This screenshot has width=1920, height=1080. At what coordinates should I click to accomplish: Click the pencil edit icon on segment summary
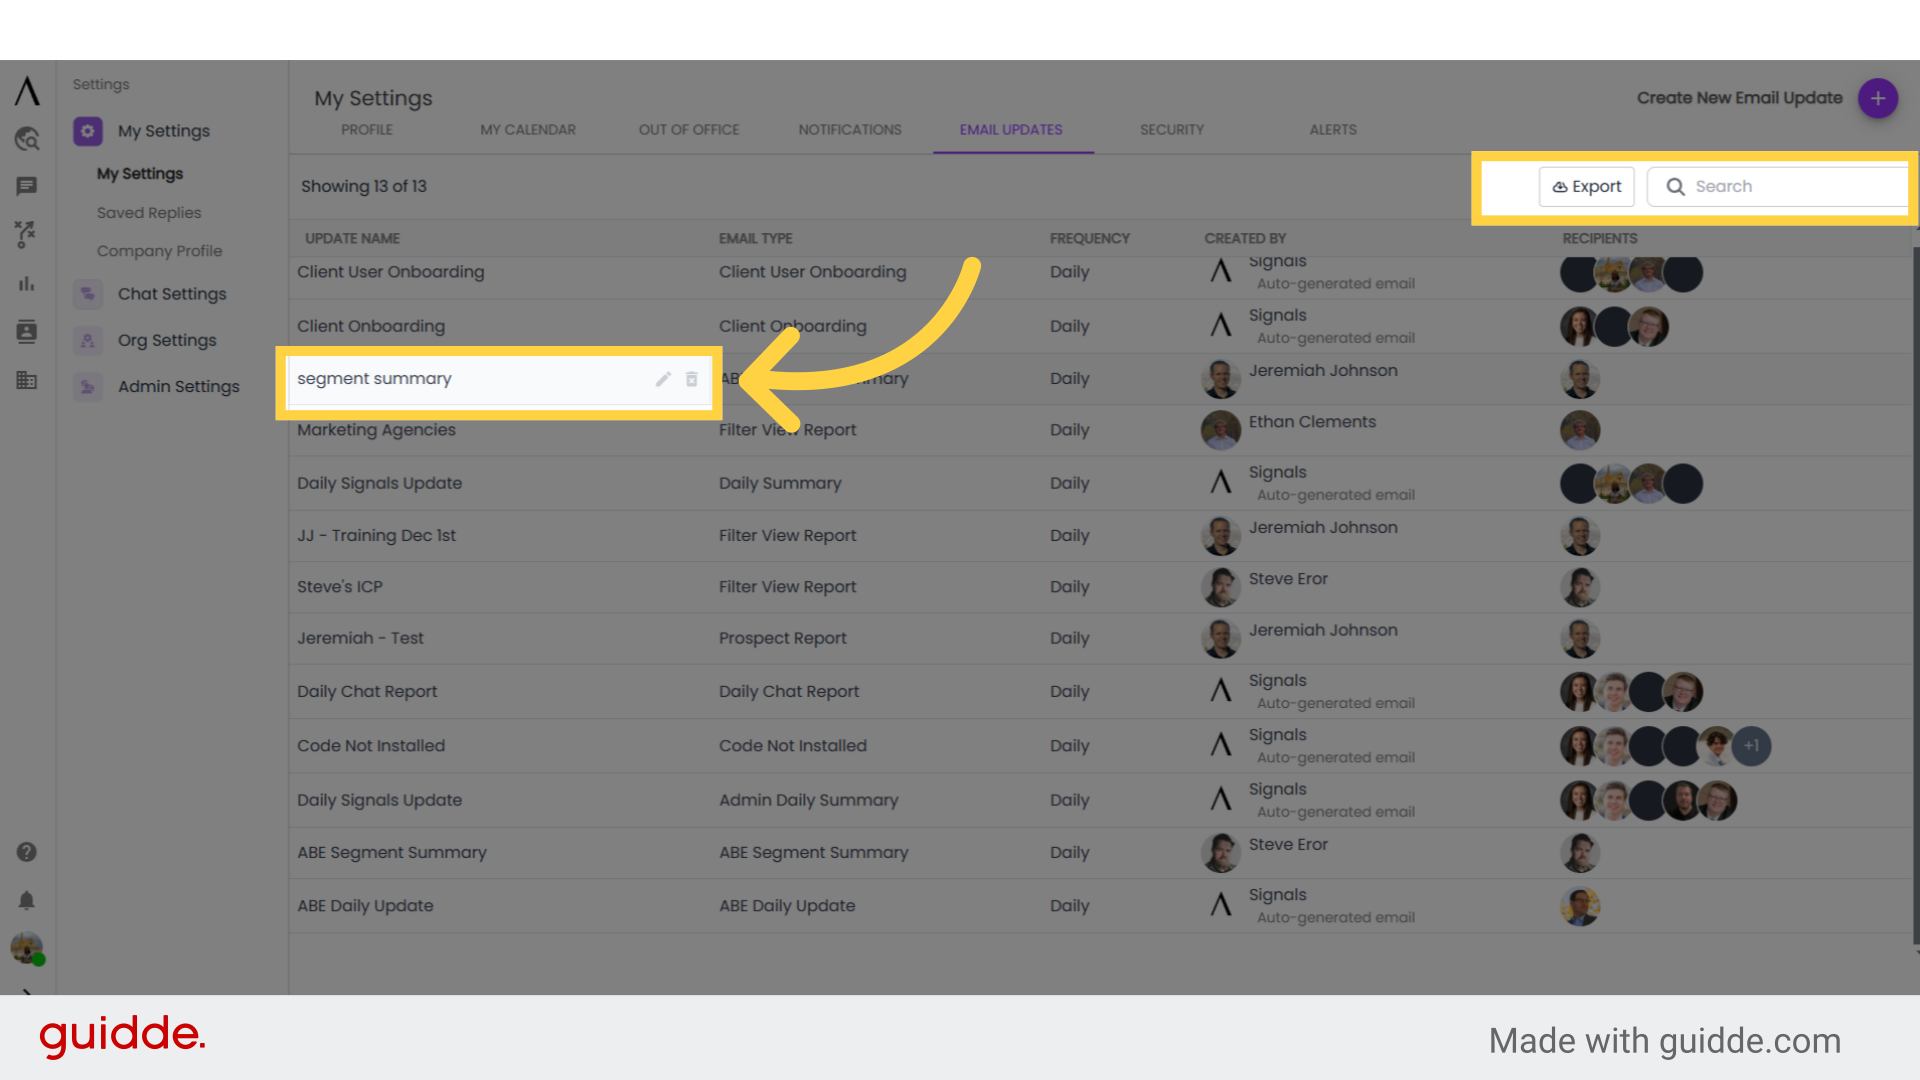[663, 379]
